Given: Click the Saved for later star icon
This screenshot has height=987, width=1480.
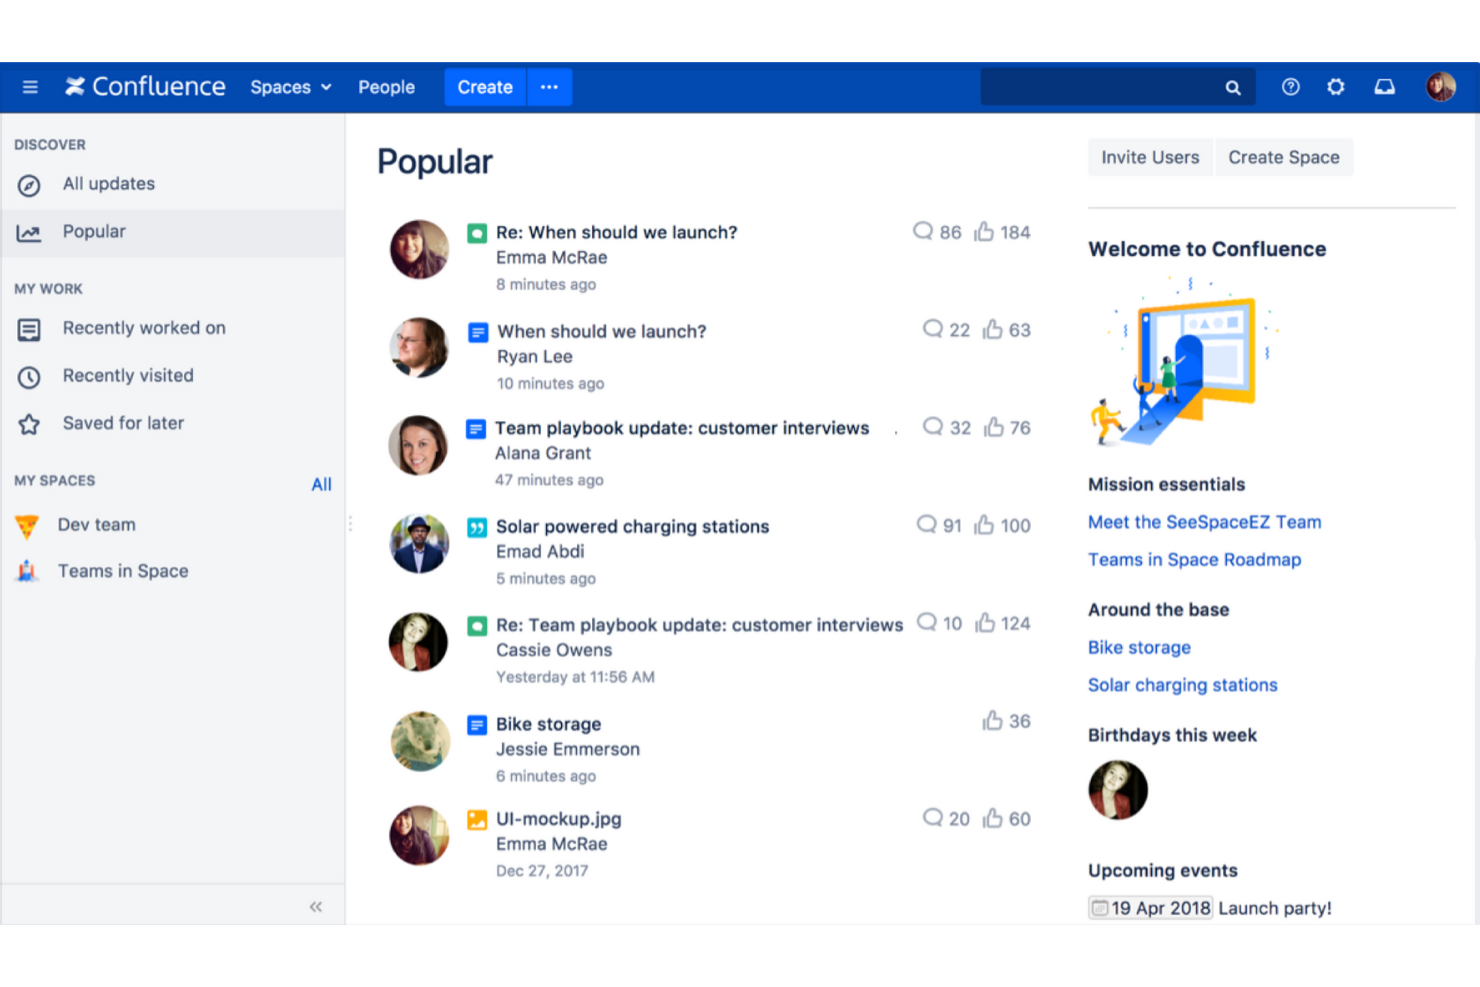Looking at the screenshot, I should 29,423.
